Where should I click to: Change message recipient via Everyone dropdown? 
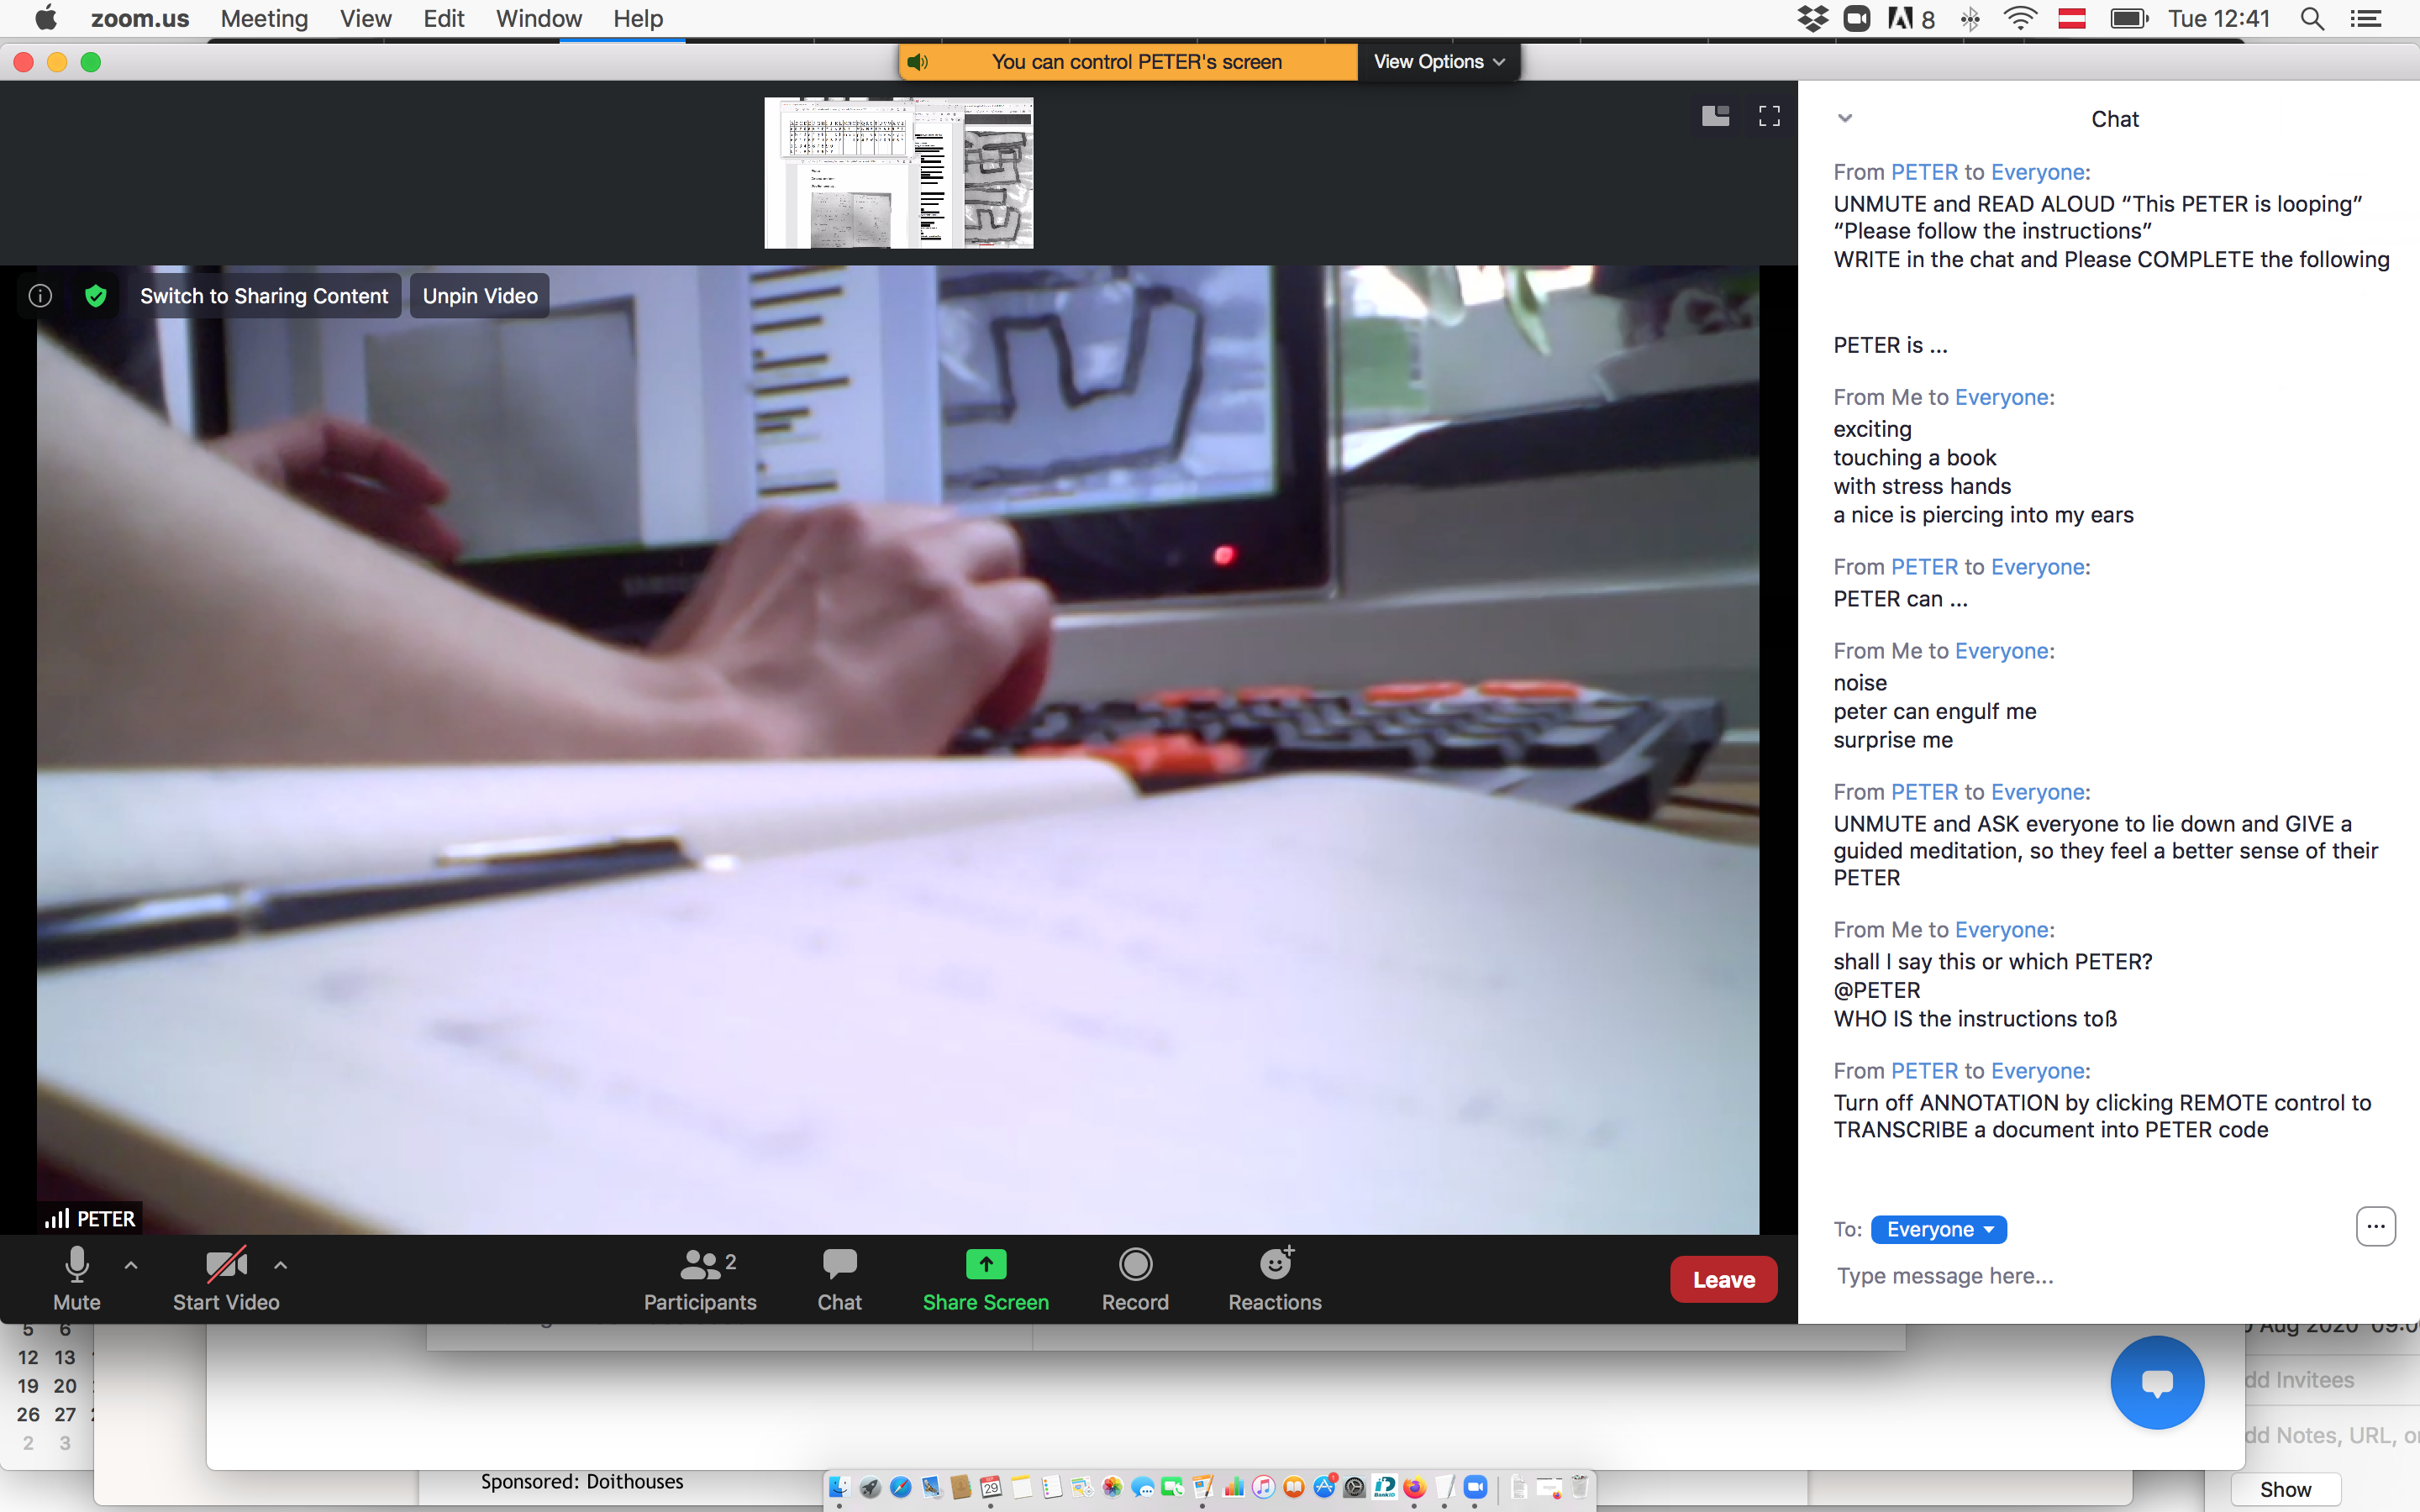click(1938, 1229)
